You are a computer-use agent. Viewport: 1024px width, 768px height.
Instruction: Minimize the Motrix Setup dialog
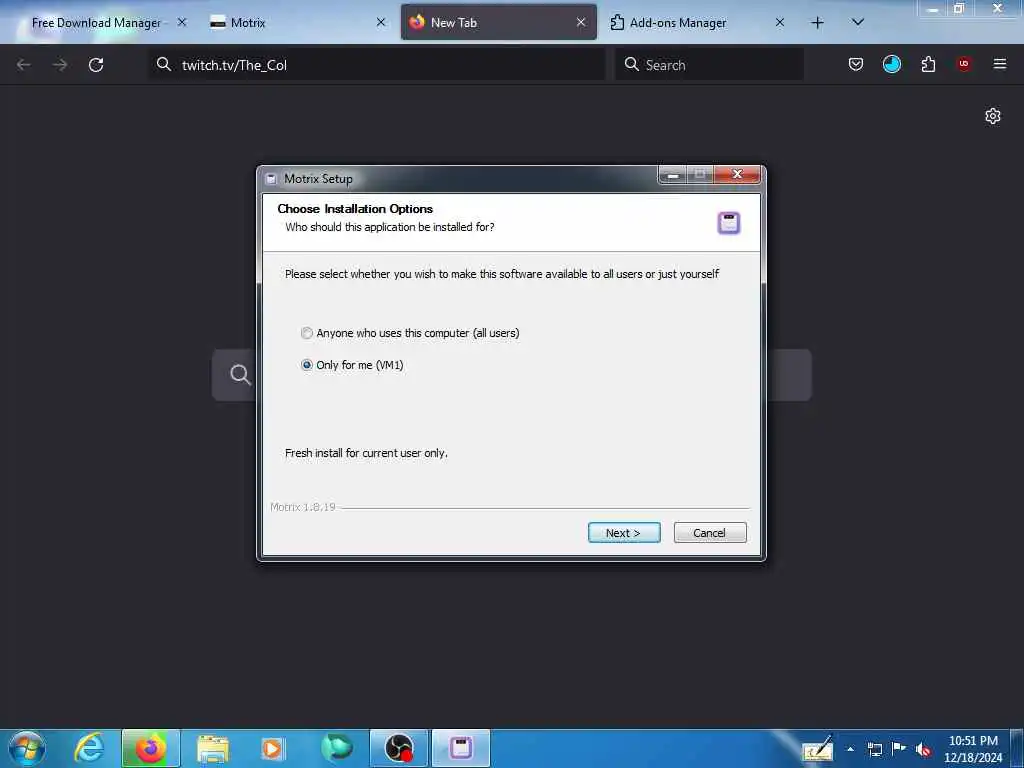click(672, 174)
